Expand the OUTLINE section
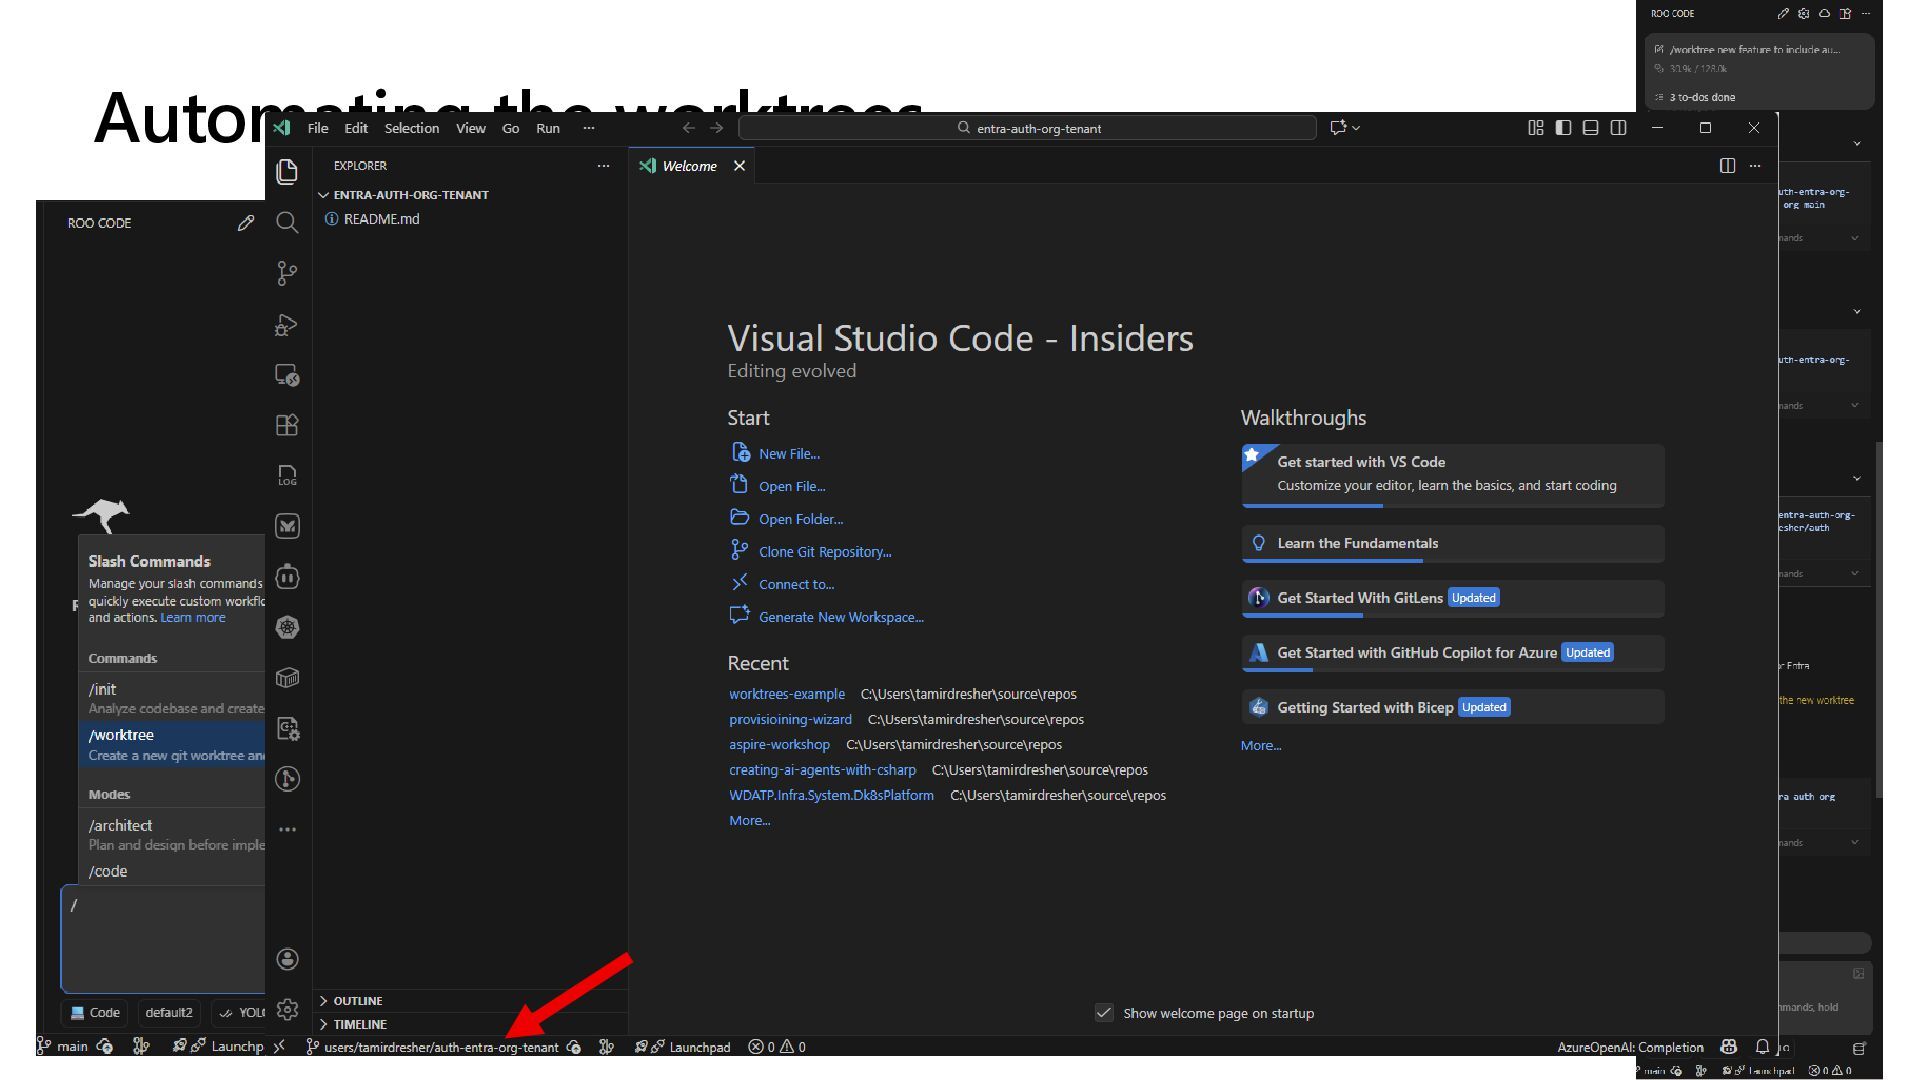Image resolution: width=1920 pixels, height=1080 pixels. (357, 1001)
